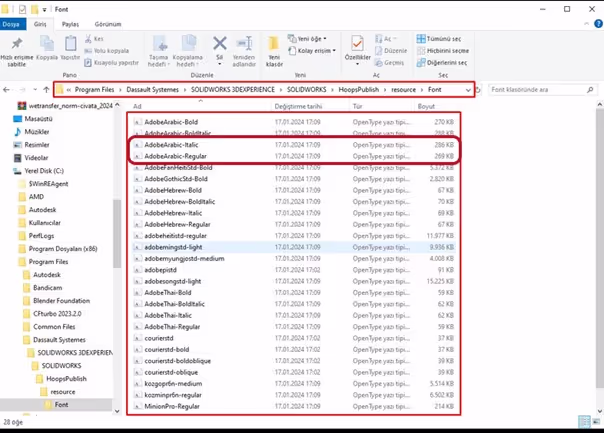Go up one folder level arrow
The height and width of the screenshot is (433, 604).
[x=46, y=90]
